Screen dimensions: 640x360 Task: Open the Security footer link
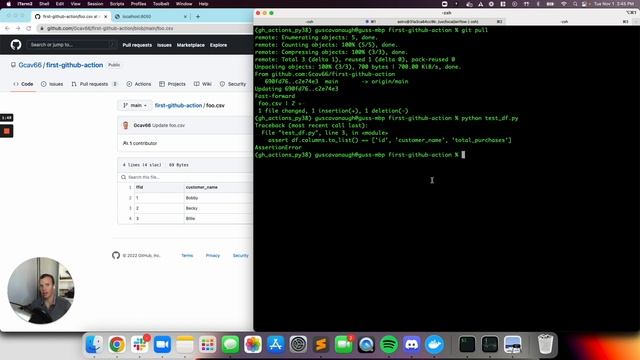click(240, 256)
